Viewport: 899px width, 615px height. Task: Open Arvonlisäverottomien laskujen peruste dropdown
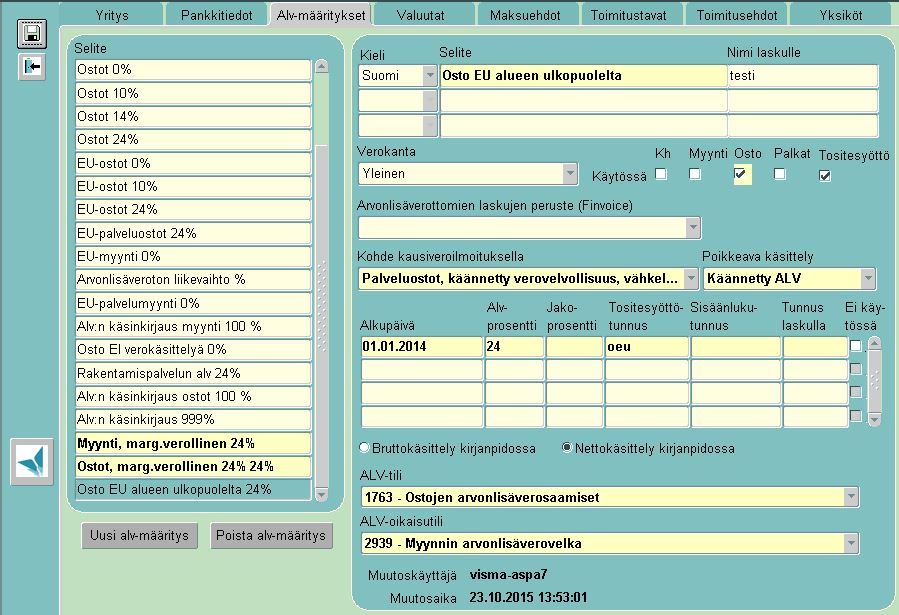tap(693, 228)
